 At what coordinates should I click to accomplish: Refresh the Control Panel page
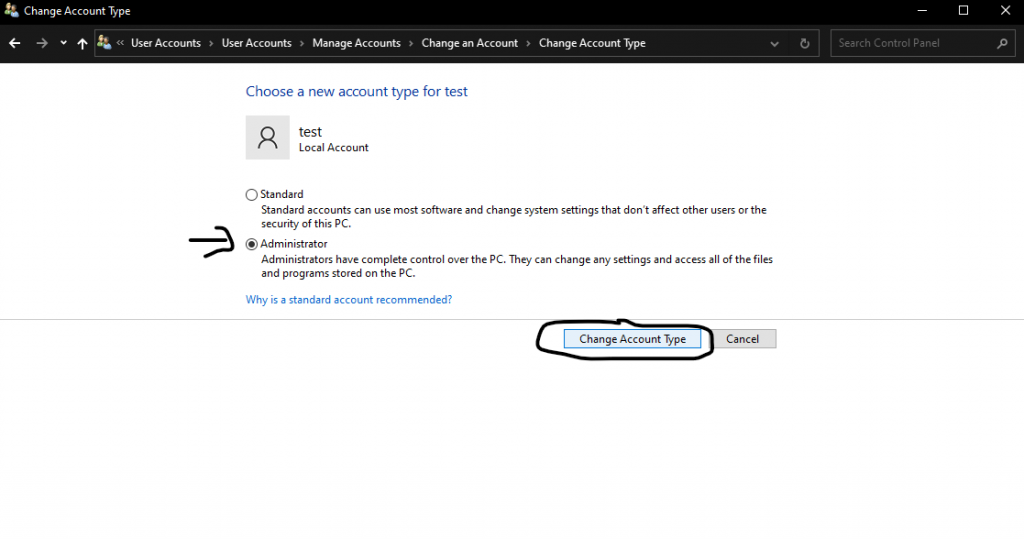coord(805,43)
